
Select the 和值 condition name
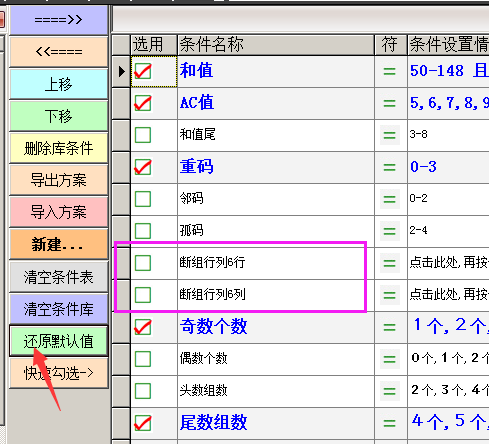(x=196, y=71)
